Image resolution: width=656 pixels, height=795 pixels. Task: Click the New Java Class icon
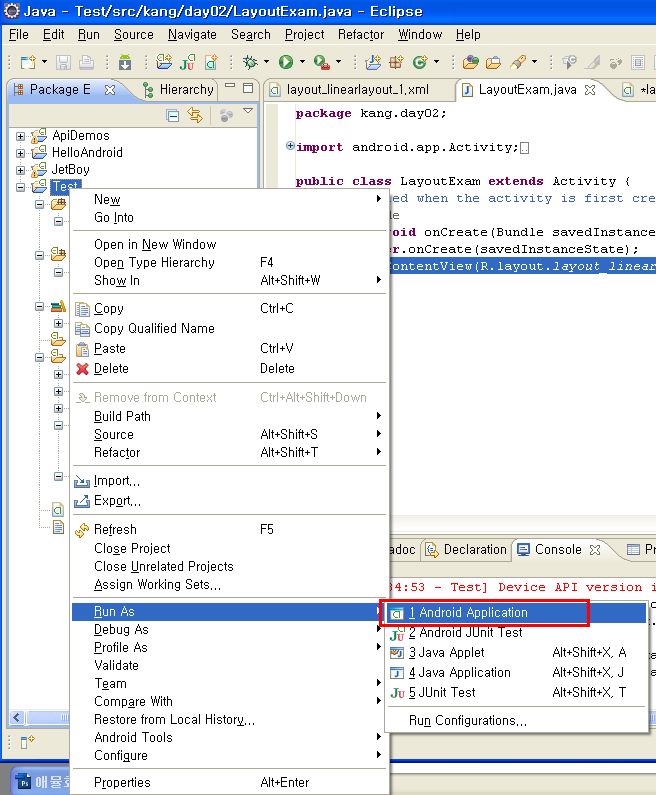(x=420, y=62)
